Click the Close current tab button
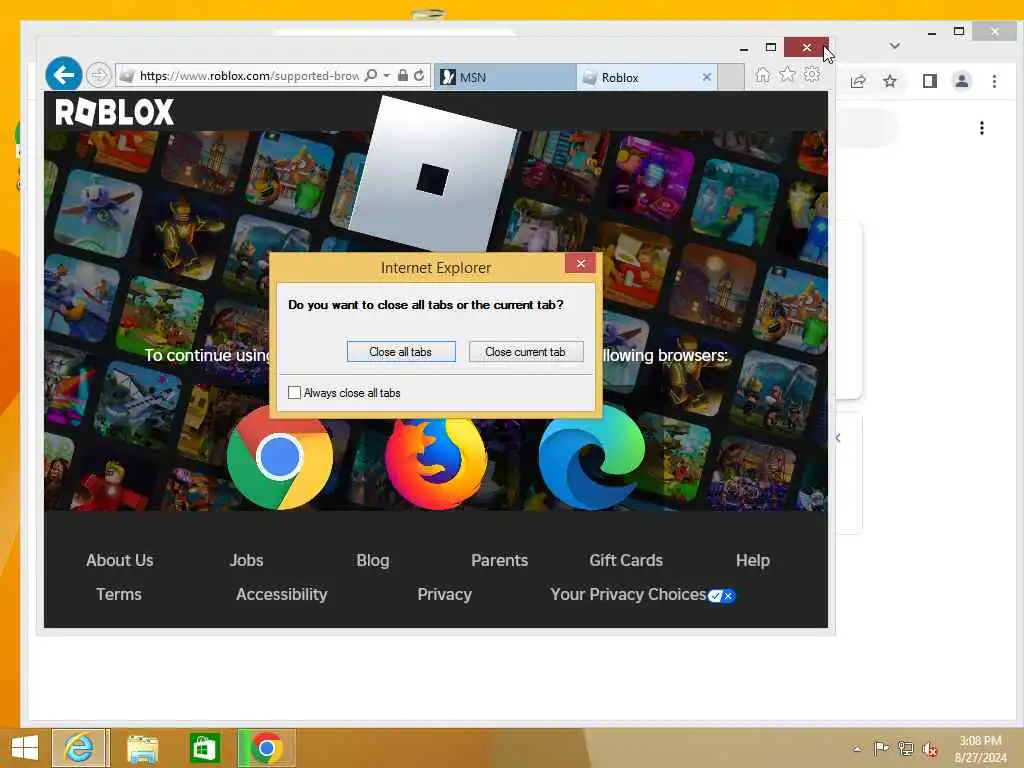 tap(526, 351)
